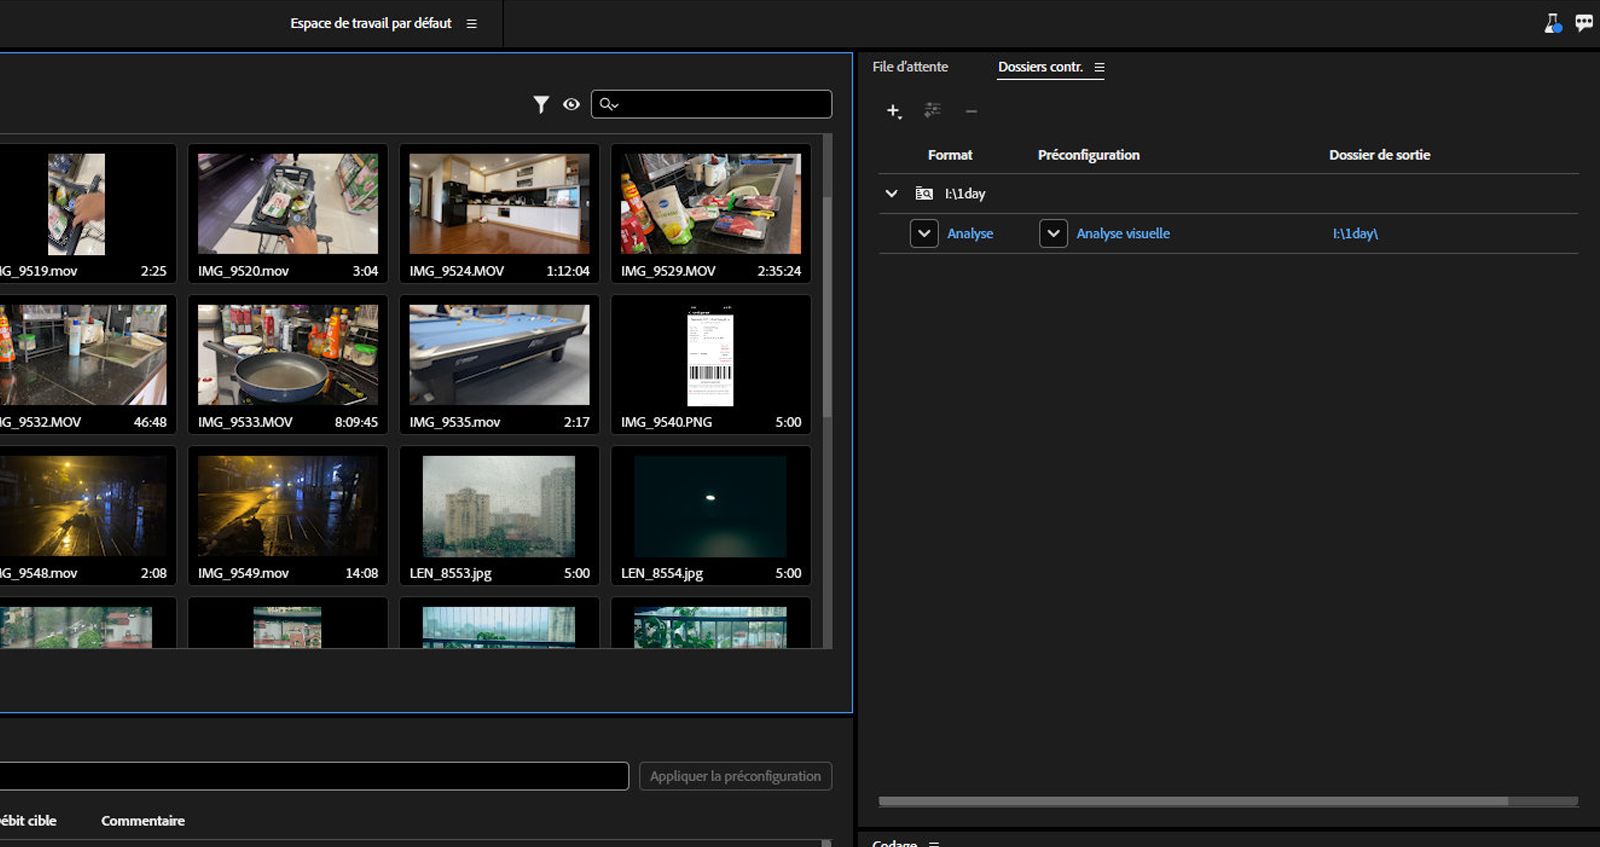Click the filter funnel icon

(x=541, y=104)
